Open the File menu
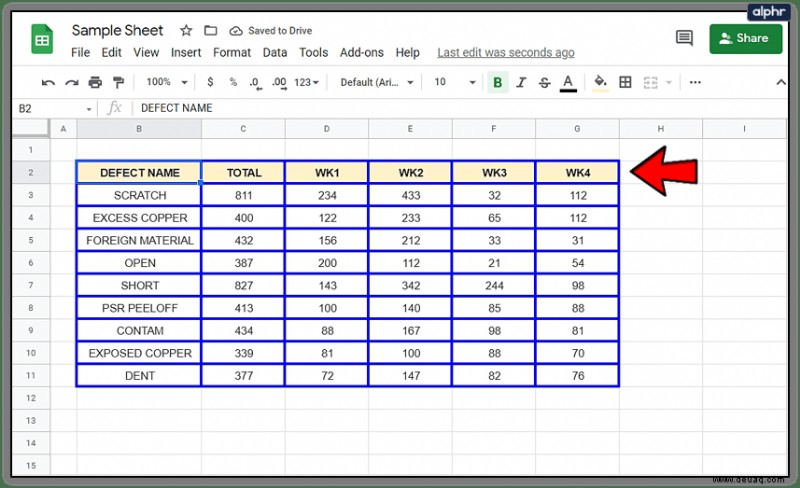 click(x=80, y=53)
